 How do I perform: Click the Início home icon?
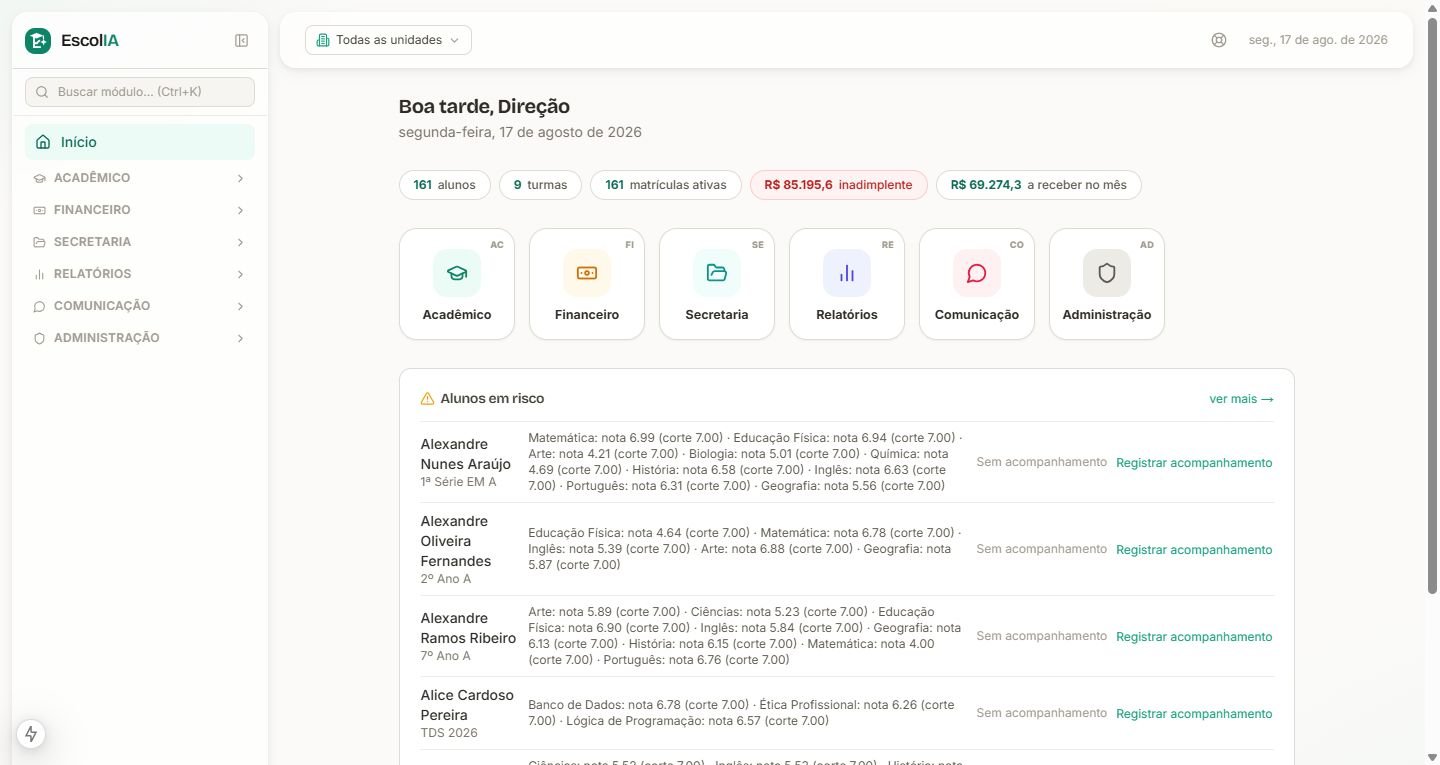43,142
